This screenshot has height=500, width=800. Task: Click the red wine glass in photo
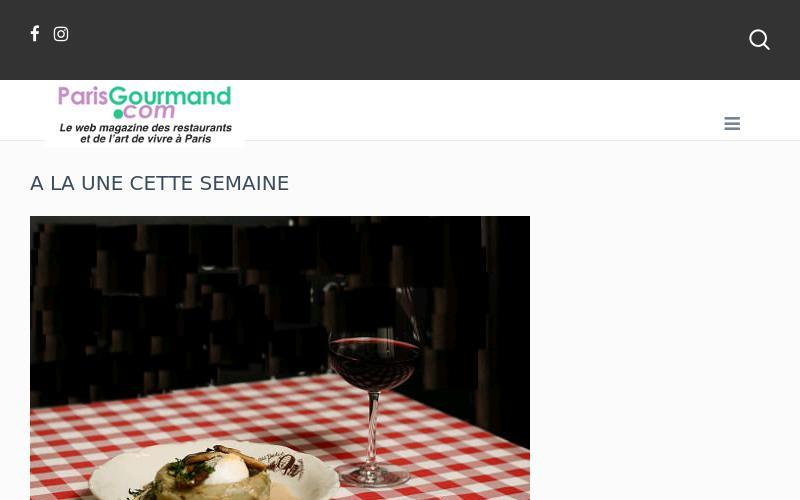coord(374,383)
